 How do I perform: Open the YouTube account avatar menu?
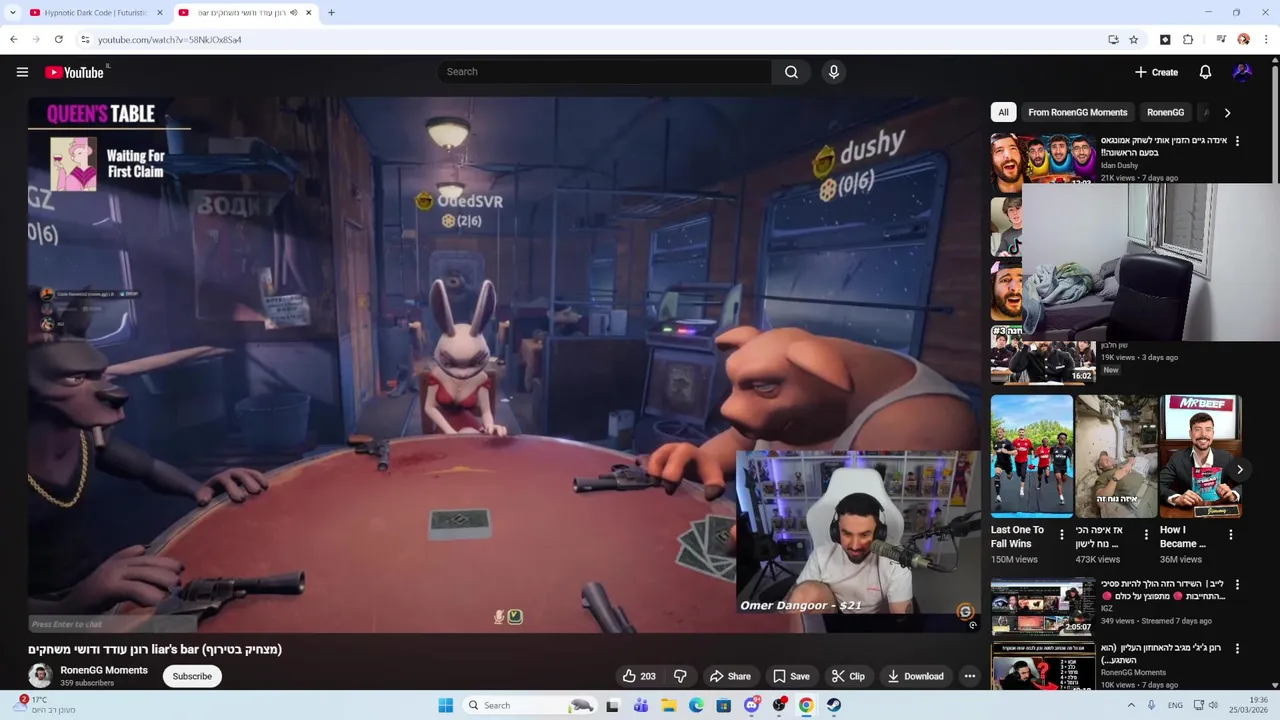[1242, 72]
